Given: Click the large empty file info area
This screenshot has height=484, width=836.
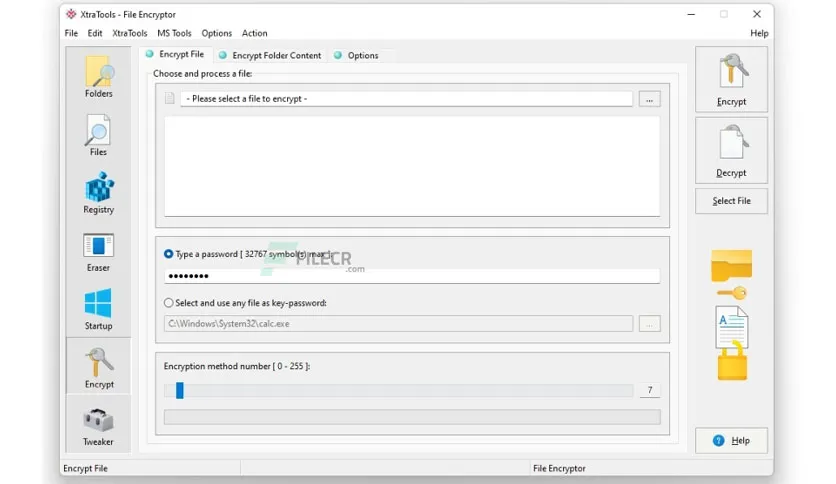Looking at the screenshot, I should 412,166.
